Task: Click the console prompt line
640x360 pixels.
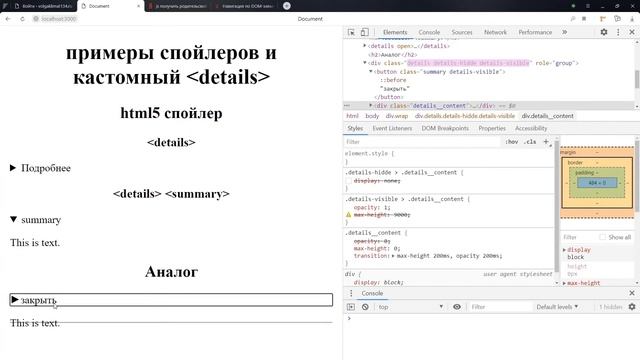Action: [490, 318]
